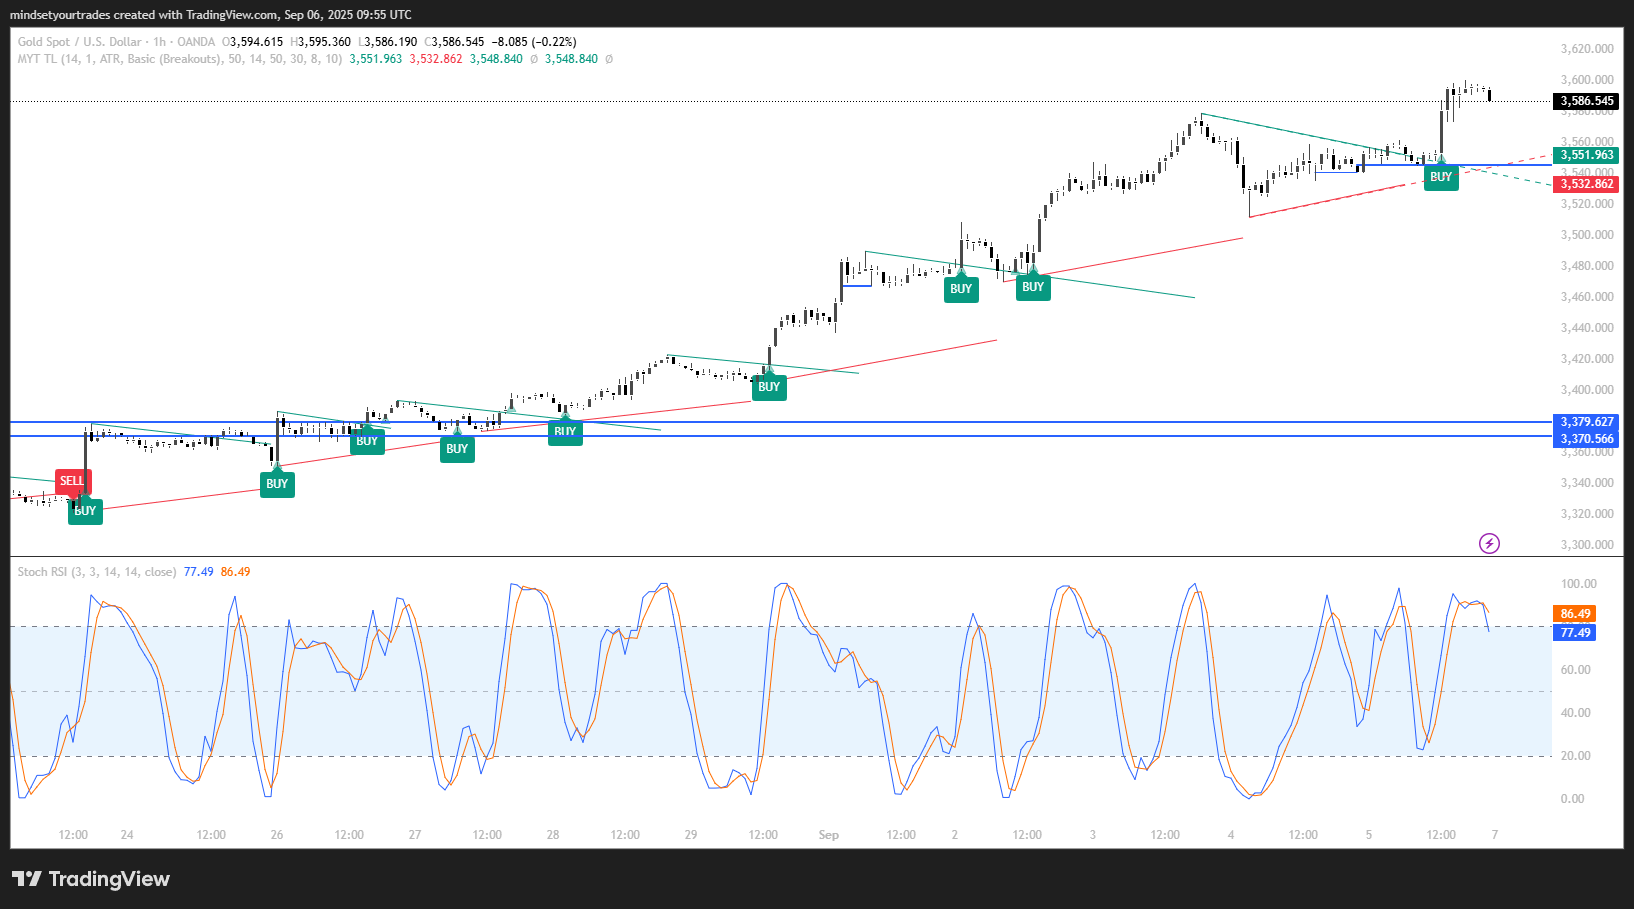The height and width of the screenshot is (909, 1634).
Task: Click the blue 77.49 Stoch RSI value tag
Action: pos(1575,633)
